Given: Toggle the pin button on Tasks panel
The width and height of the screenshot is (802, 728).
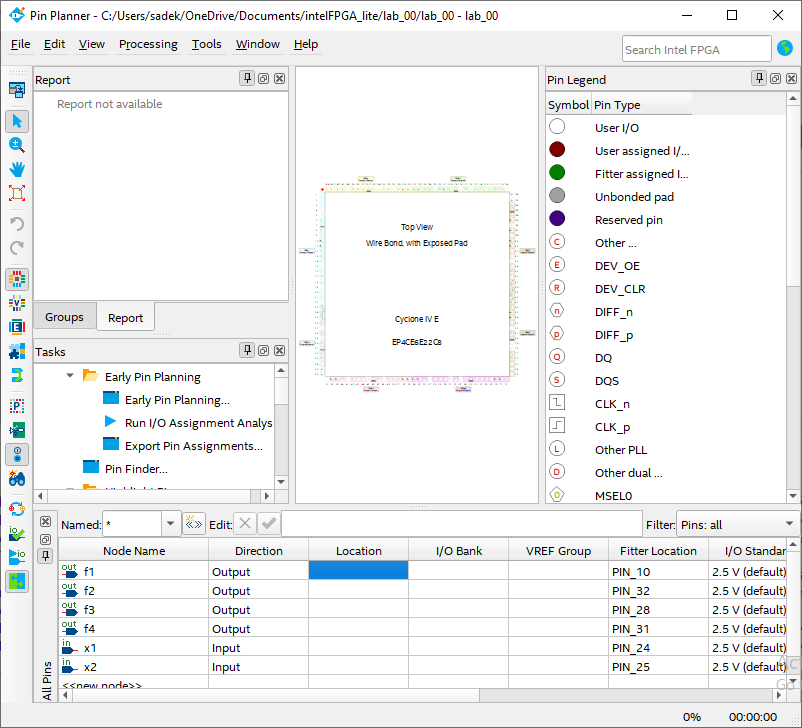Looking at the screenshot, I should pos(247,351).
